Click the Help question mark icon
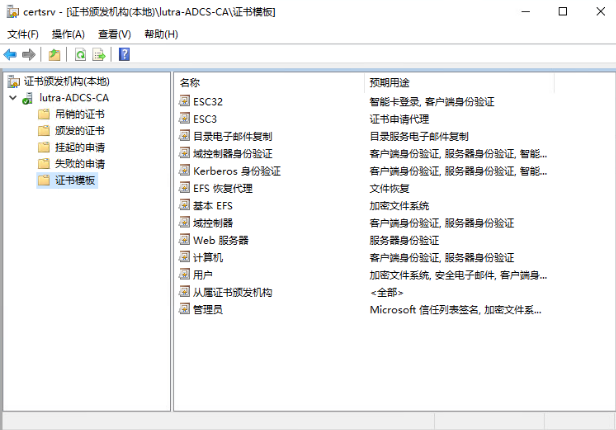 (x=124, y=54)
